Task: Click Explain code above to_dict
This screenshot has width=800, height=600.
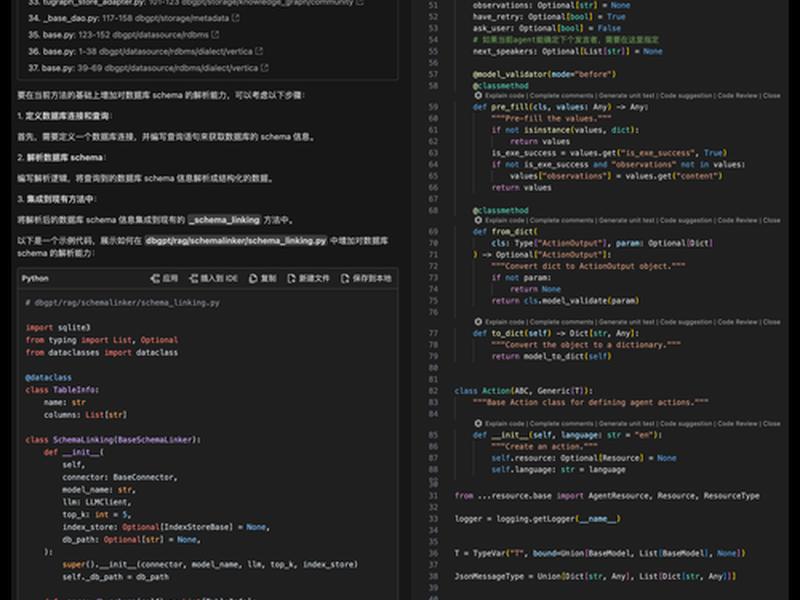Action: point(505,322)
